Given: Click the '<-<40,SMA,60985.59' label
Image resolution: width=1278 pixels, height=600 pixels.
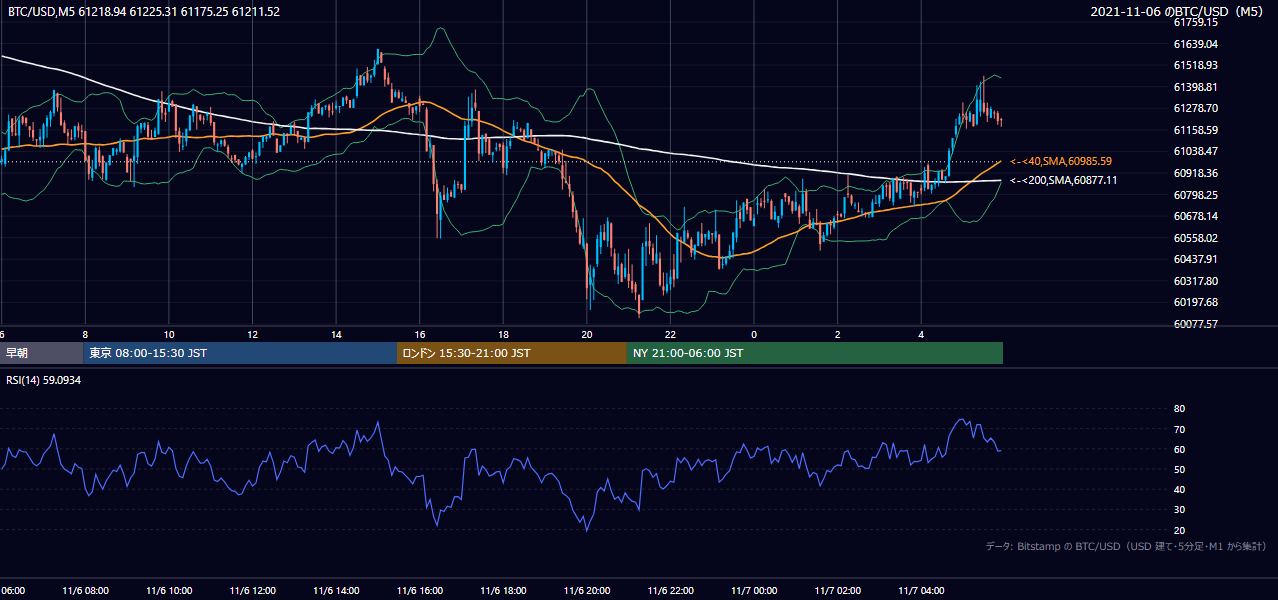Looking at the screenshot, I should pos(1060,161).
